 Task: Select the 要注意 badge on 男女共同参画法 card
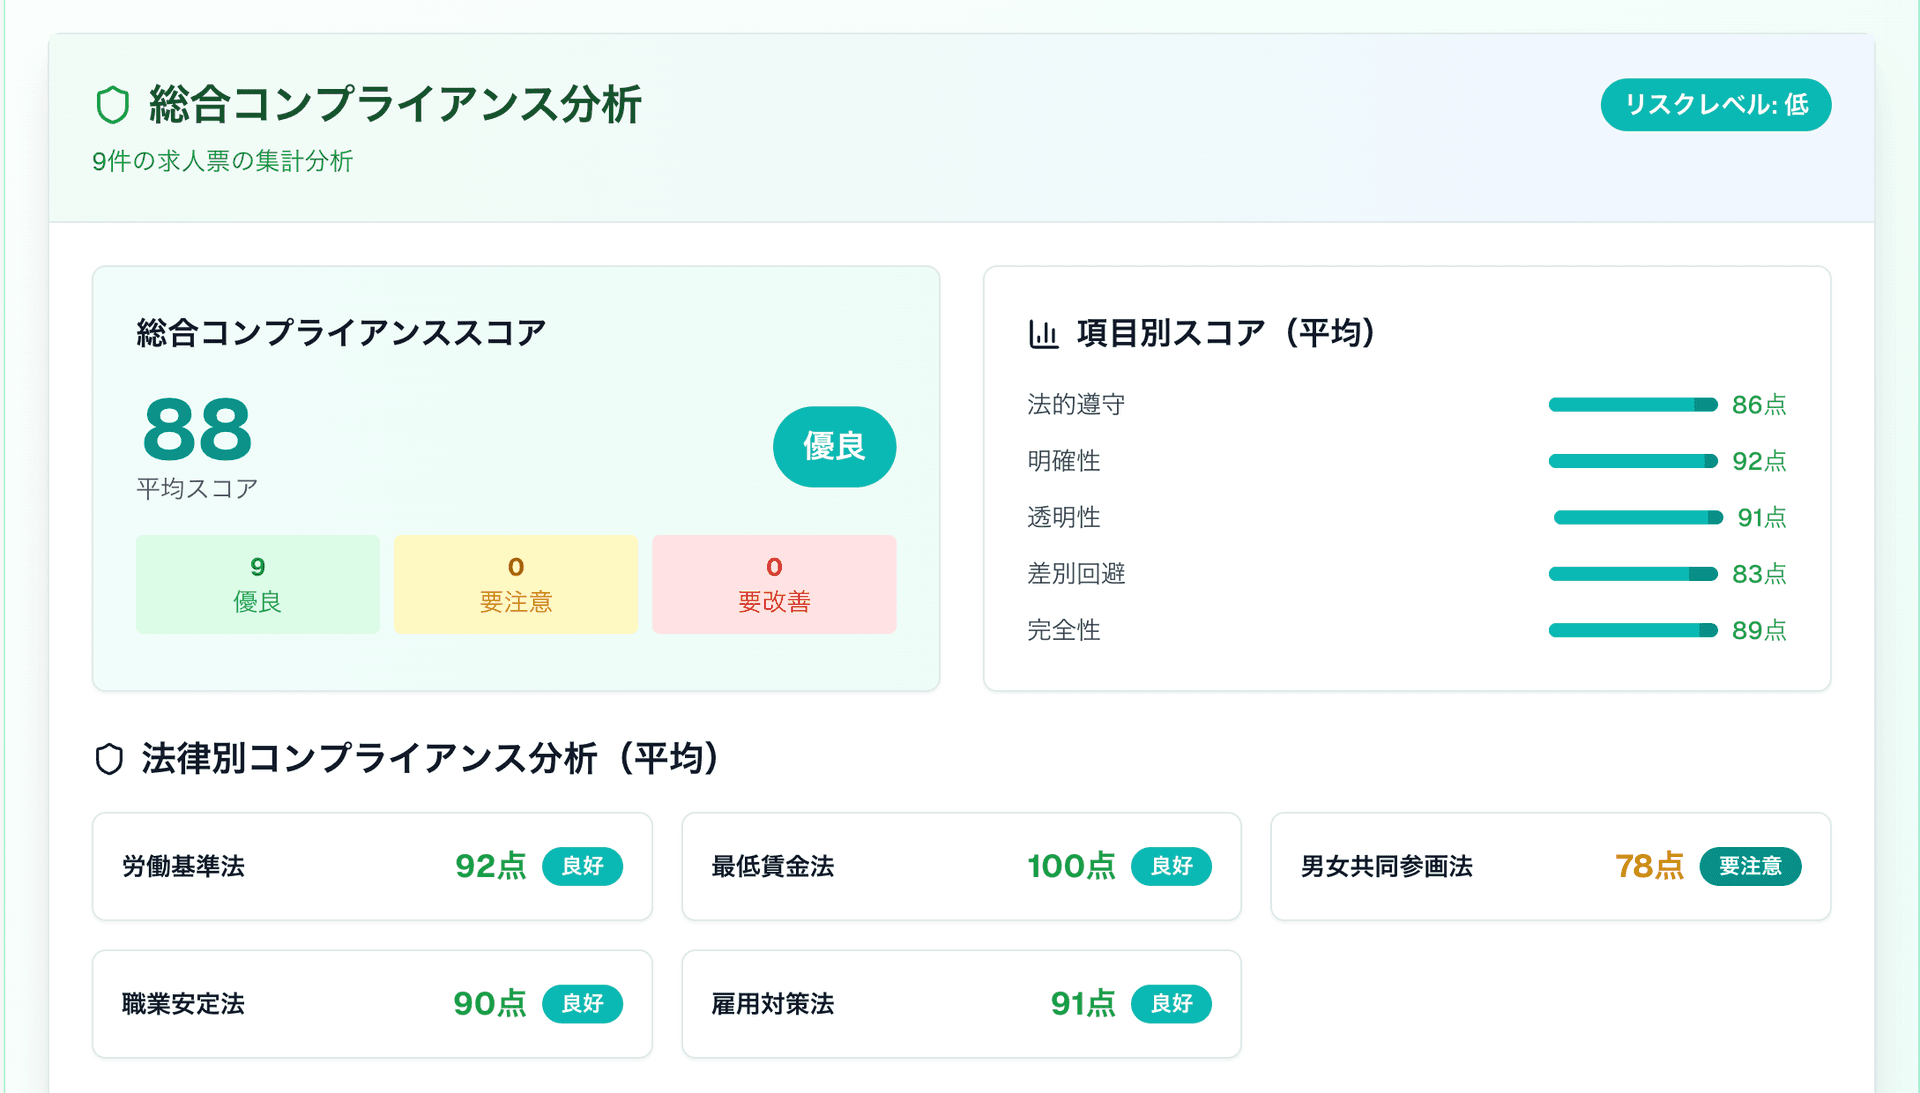(1750, 867)
